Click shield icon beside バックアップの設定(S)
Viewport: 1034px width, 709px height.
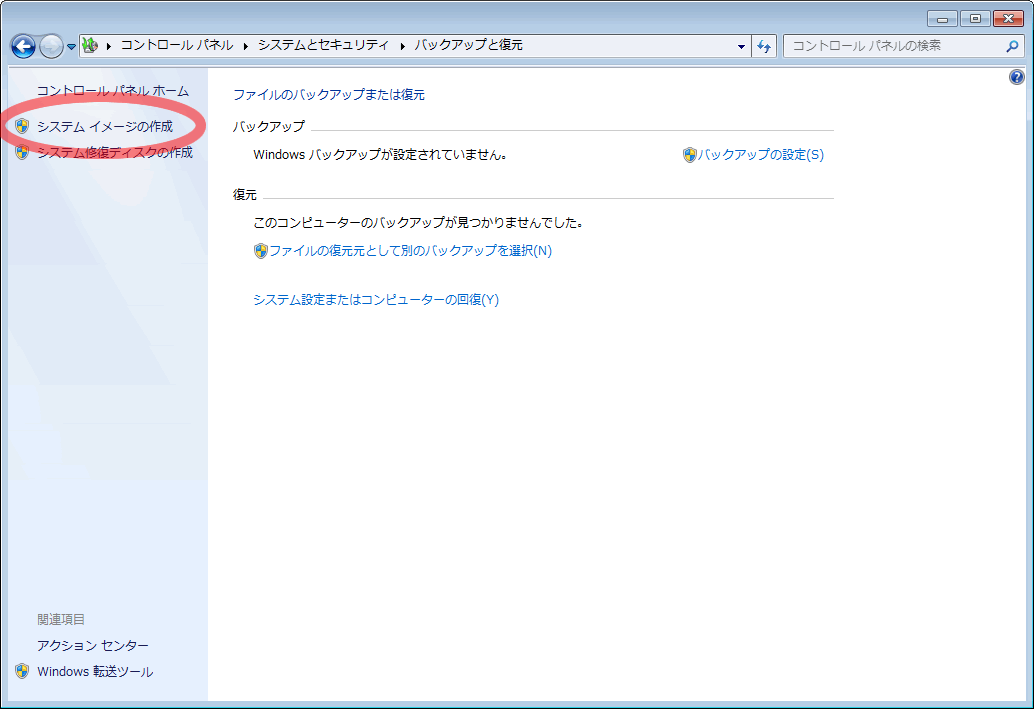690,155
